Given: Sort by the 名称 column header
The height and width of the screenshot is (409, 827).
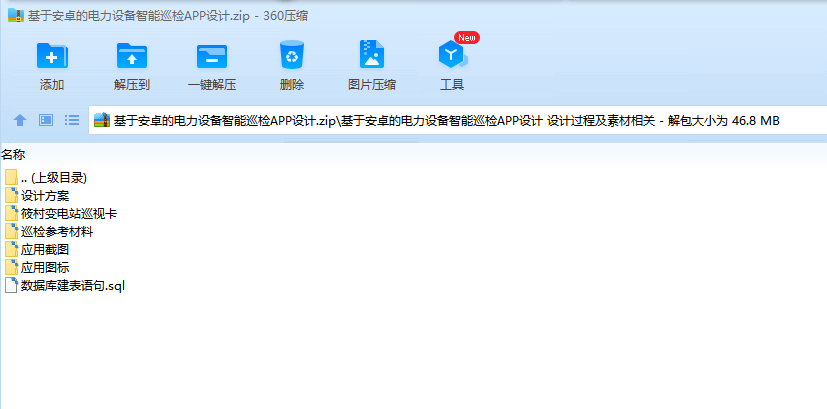Looking at the screenshot, I should tap(13, 155).
